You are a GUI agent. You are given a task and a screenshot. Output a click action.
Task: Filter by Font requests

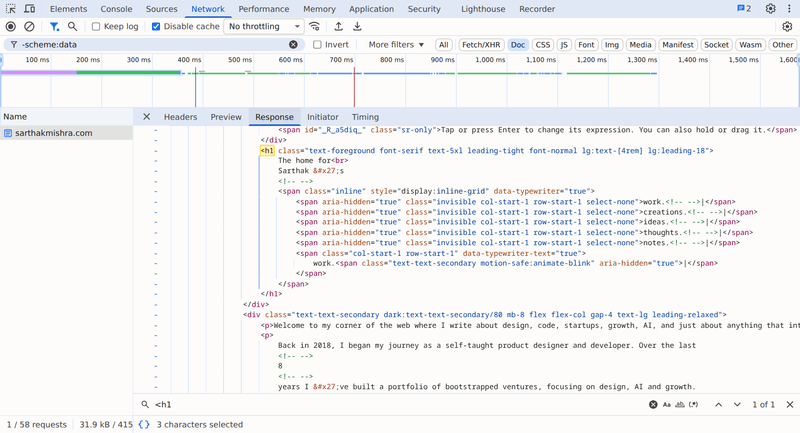[586, 45]
